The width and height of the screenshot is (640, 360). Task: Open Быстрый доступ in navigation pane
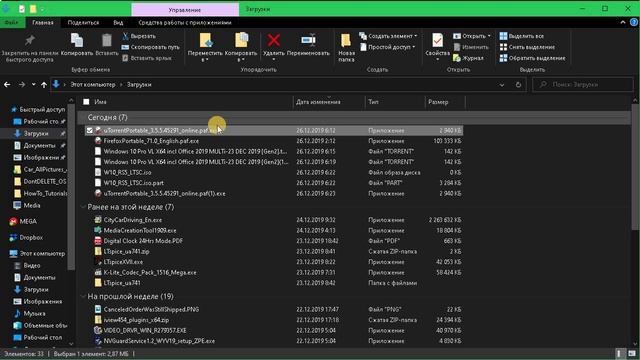[38, 109]
